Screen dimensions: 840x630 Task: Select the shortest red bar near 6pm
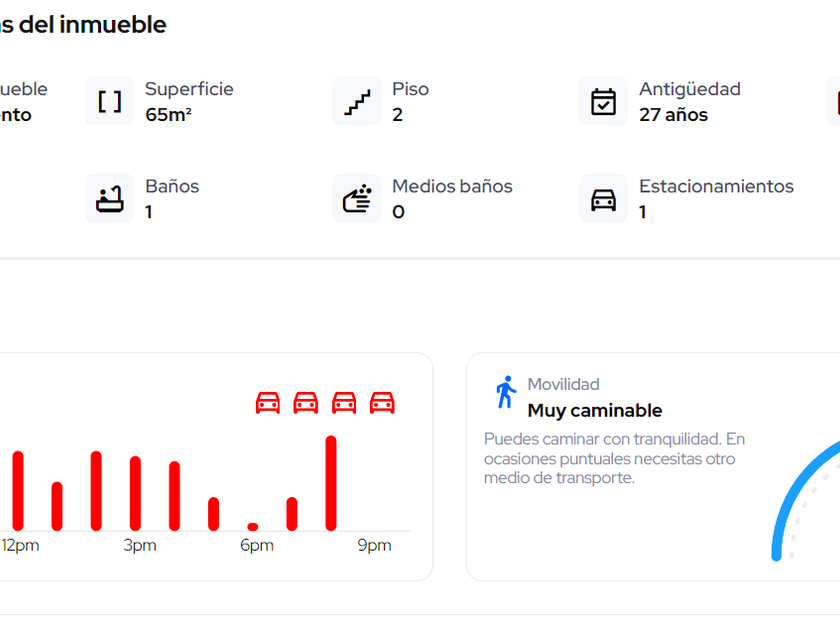253,527
